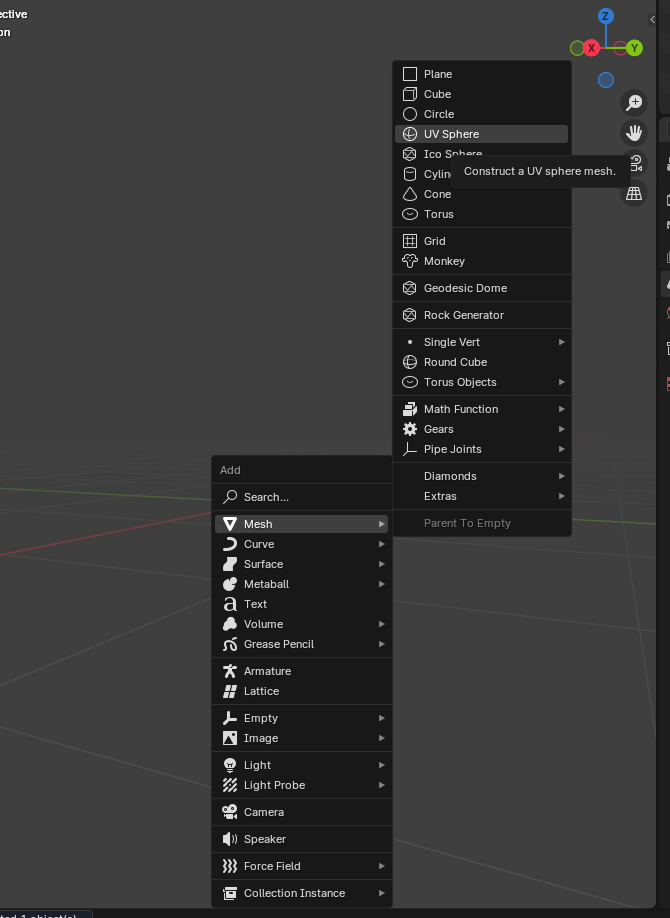Click the Ico Sphere mesh icon
670x918 pixels.
pyautogui.click(x=410, y=153)
